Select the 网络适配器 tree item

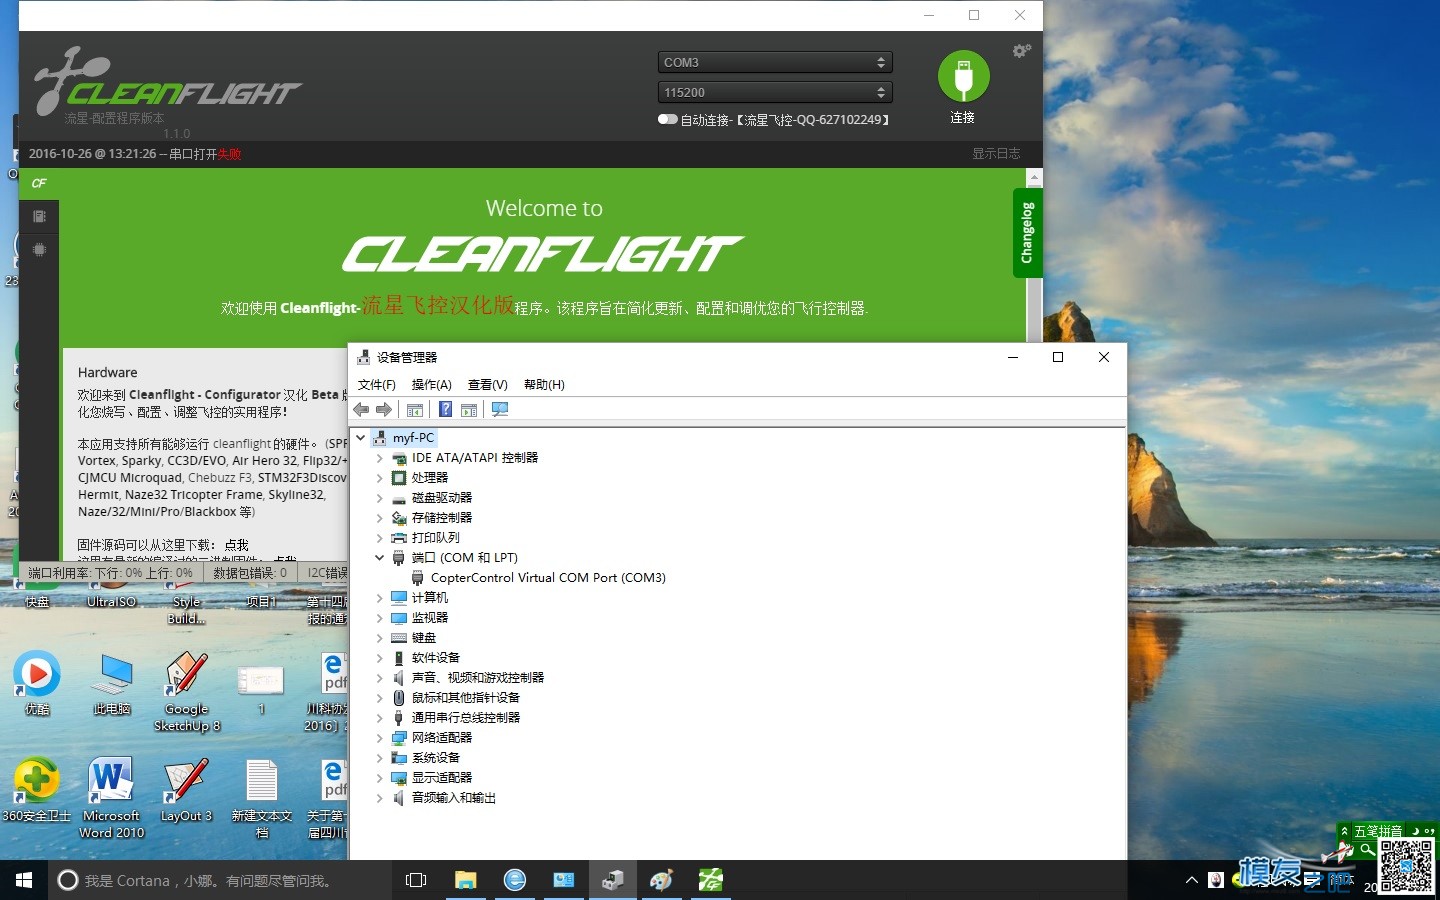[x=442, y=737]
